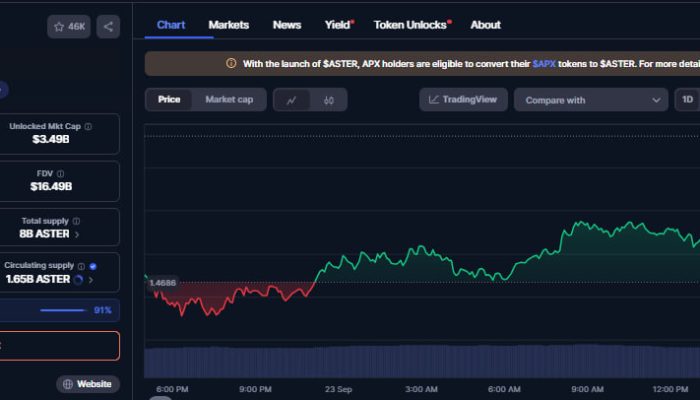The width and height of the screenshot is (700, 400).
Task: Click the verified badge by Circulating supply
Action: (93, 266)
